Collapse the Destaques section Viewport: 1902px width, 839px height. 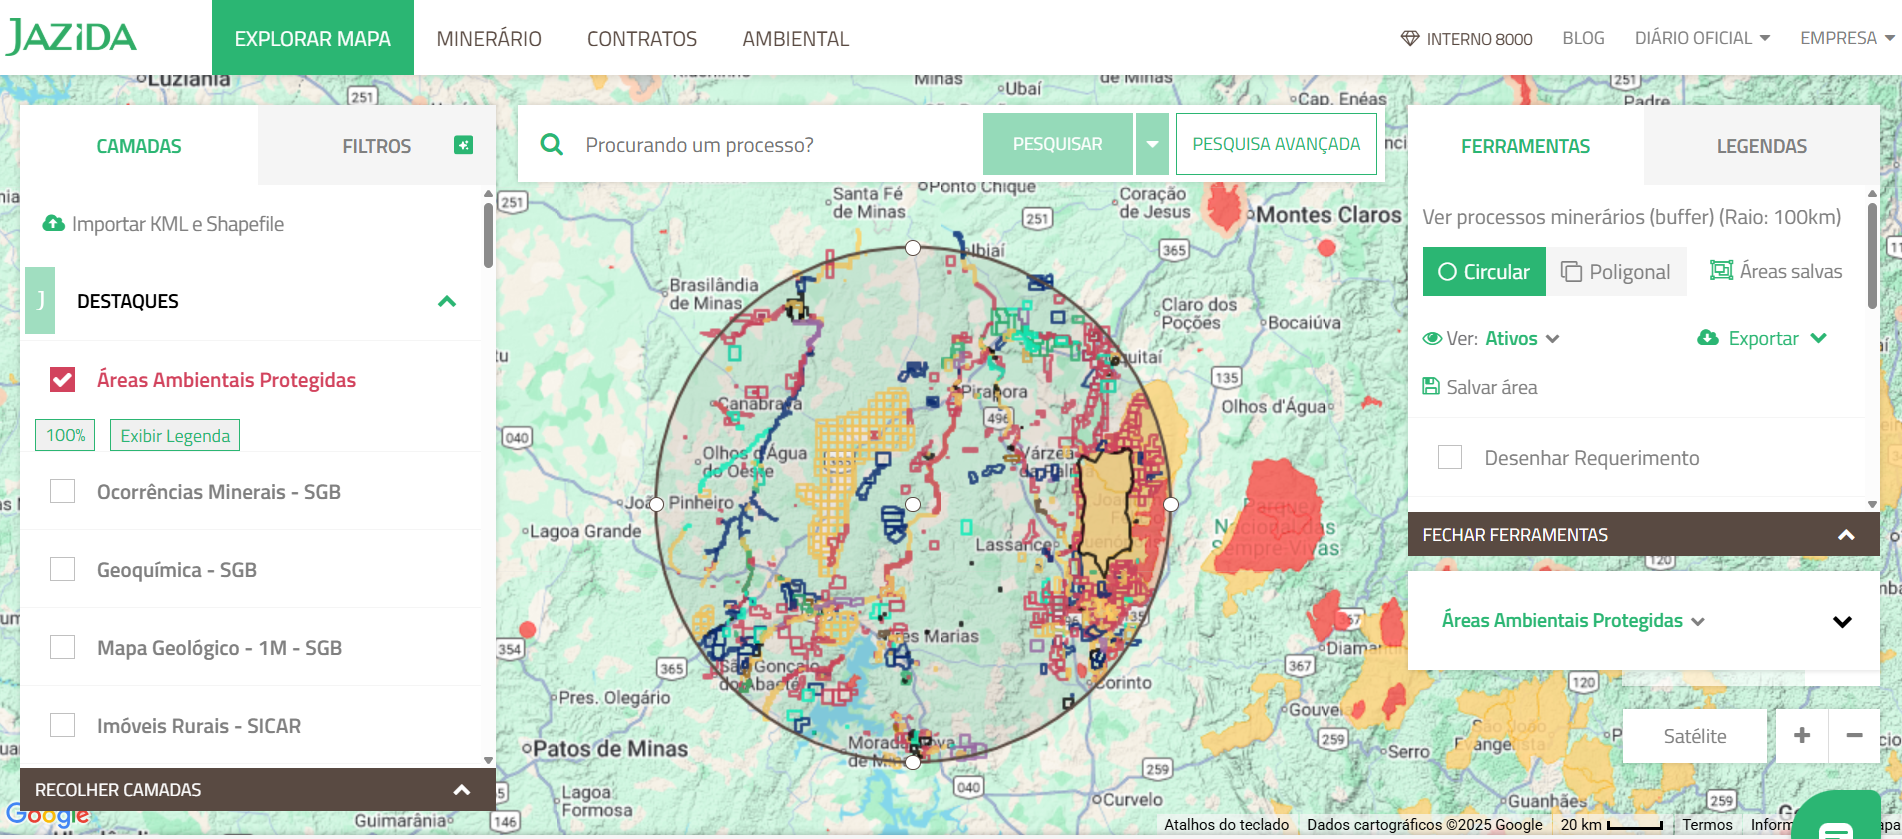447,301
